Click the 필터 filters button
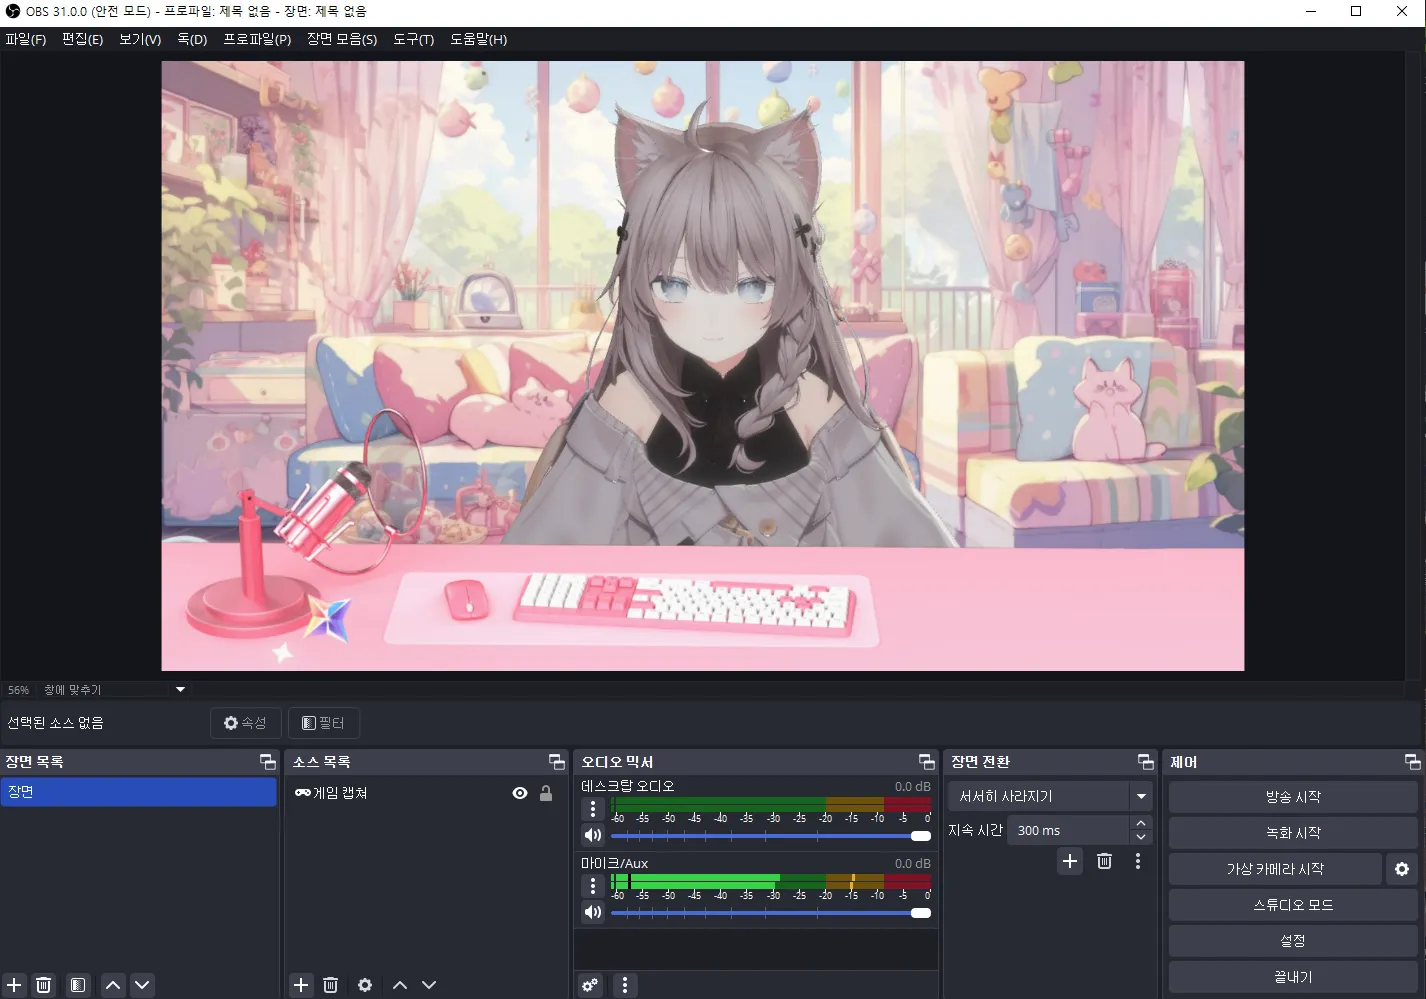This screenshot has width=1426, height=999. pyautogui.click(x=323, y=723)
